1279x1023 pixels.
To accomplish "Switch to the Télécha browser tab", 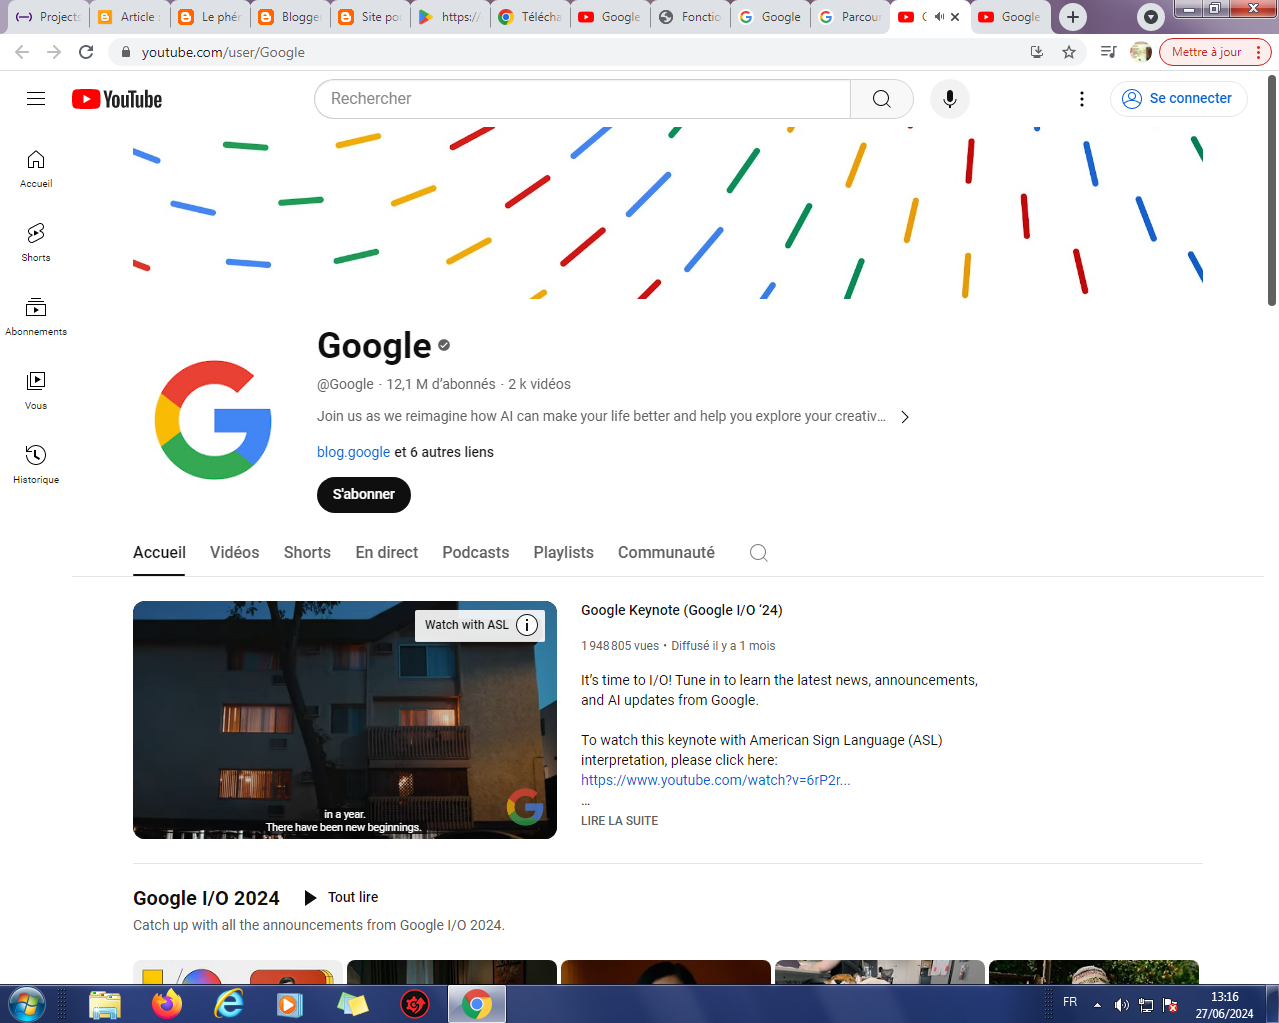I will [530, 17].
